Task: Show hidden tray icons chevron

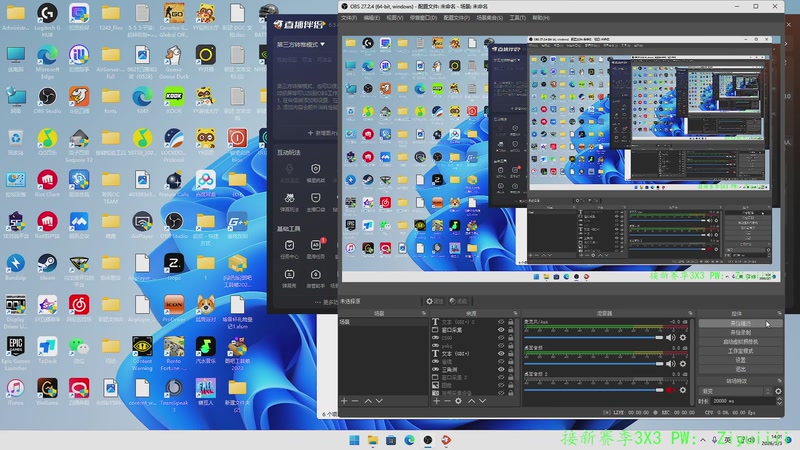Action: 703,440
